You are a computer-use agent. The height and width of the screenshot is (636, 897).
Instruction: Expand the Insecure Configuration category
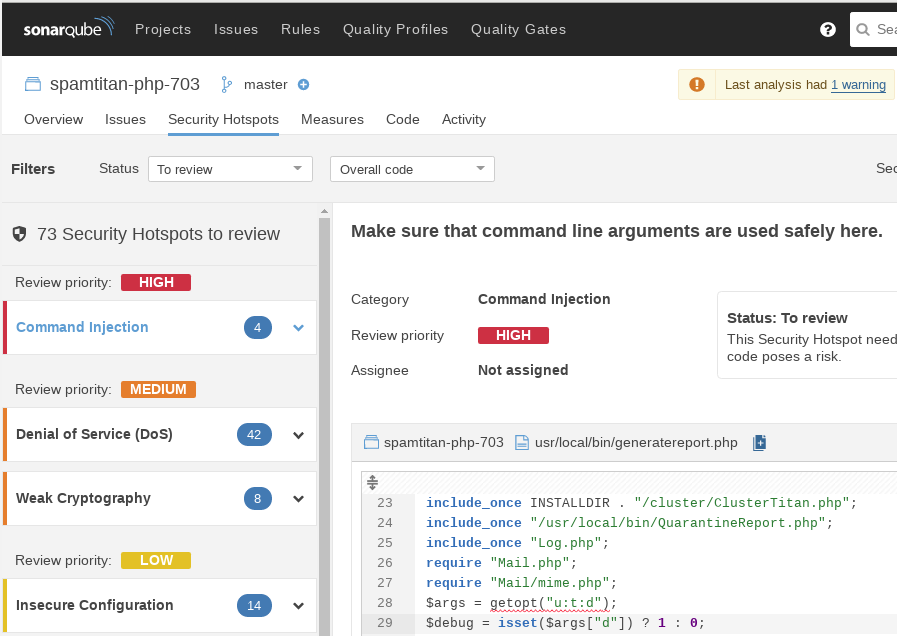298,606
